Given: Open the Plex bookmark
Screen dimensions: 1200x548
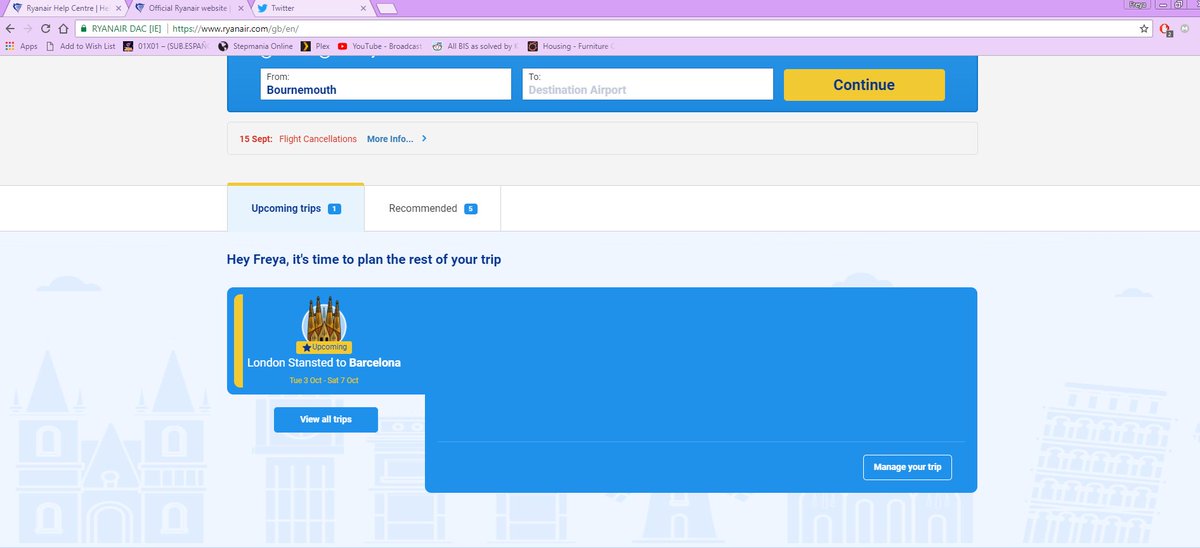Looking at the screenshot, I should coord(315,46).
